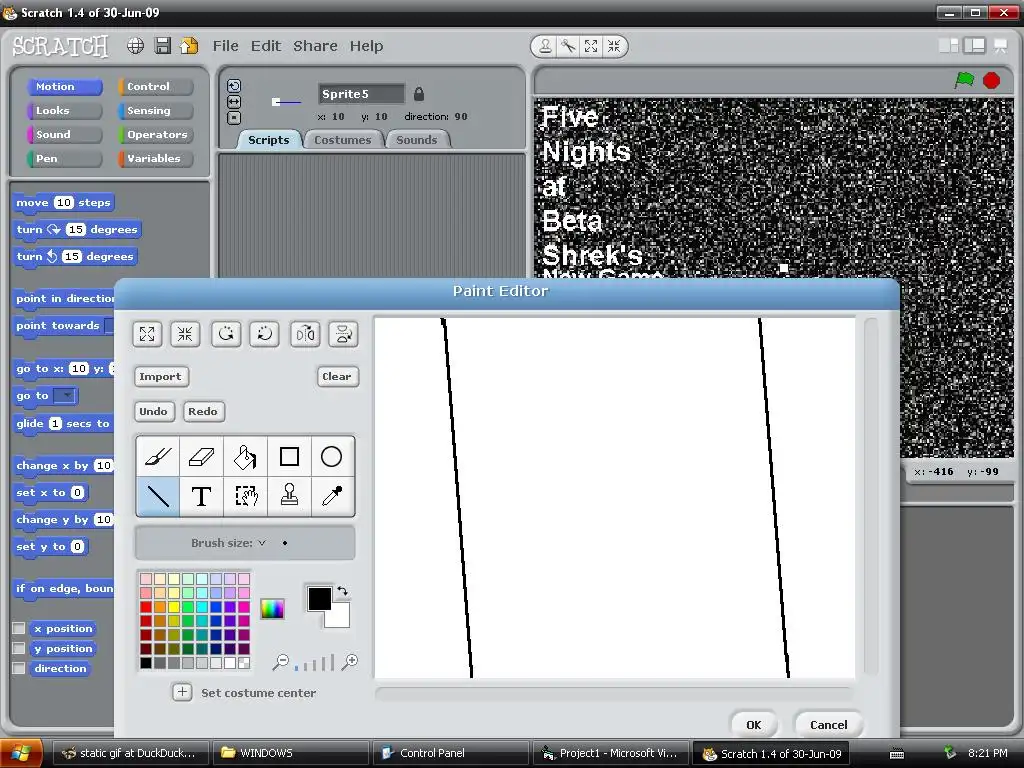This screenshot has width=1024, height=768.
Task: Set rotation style to don't rotate
Action: 234,118
